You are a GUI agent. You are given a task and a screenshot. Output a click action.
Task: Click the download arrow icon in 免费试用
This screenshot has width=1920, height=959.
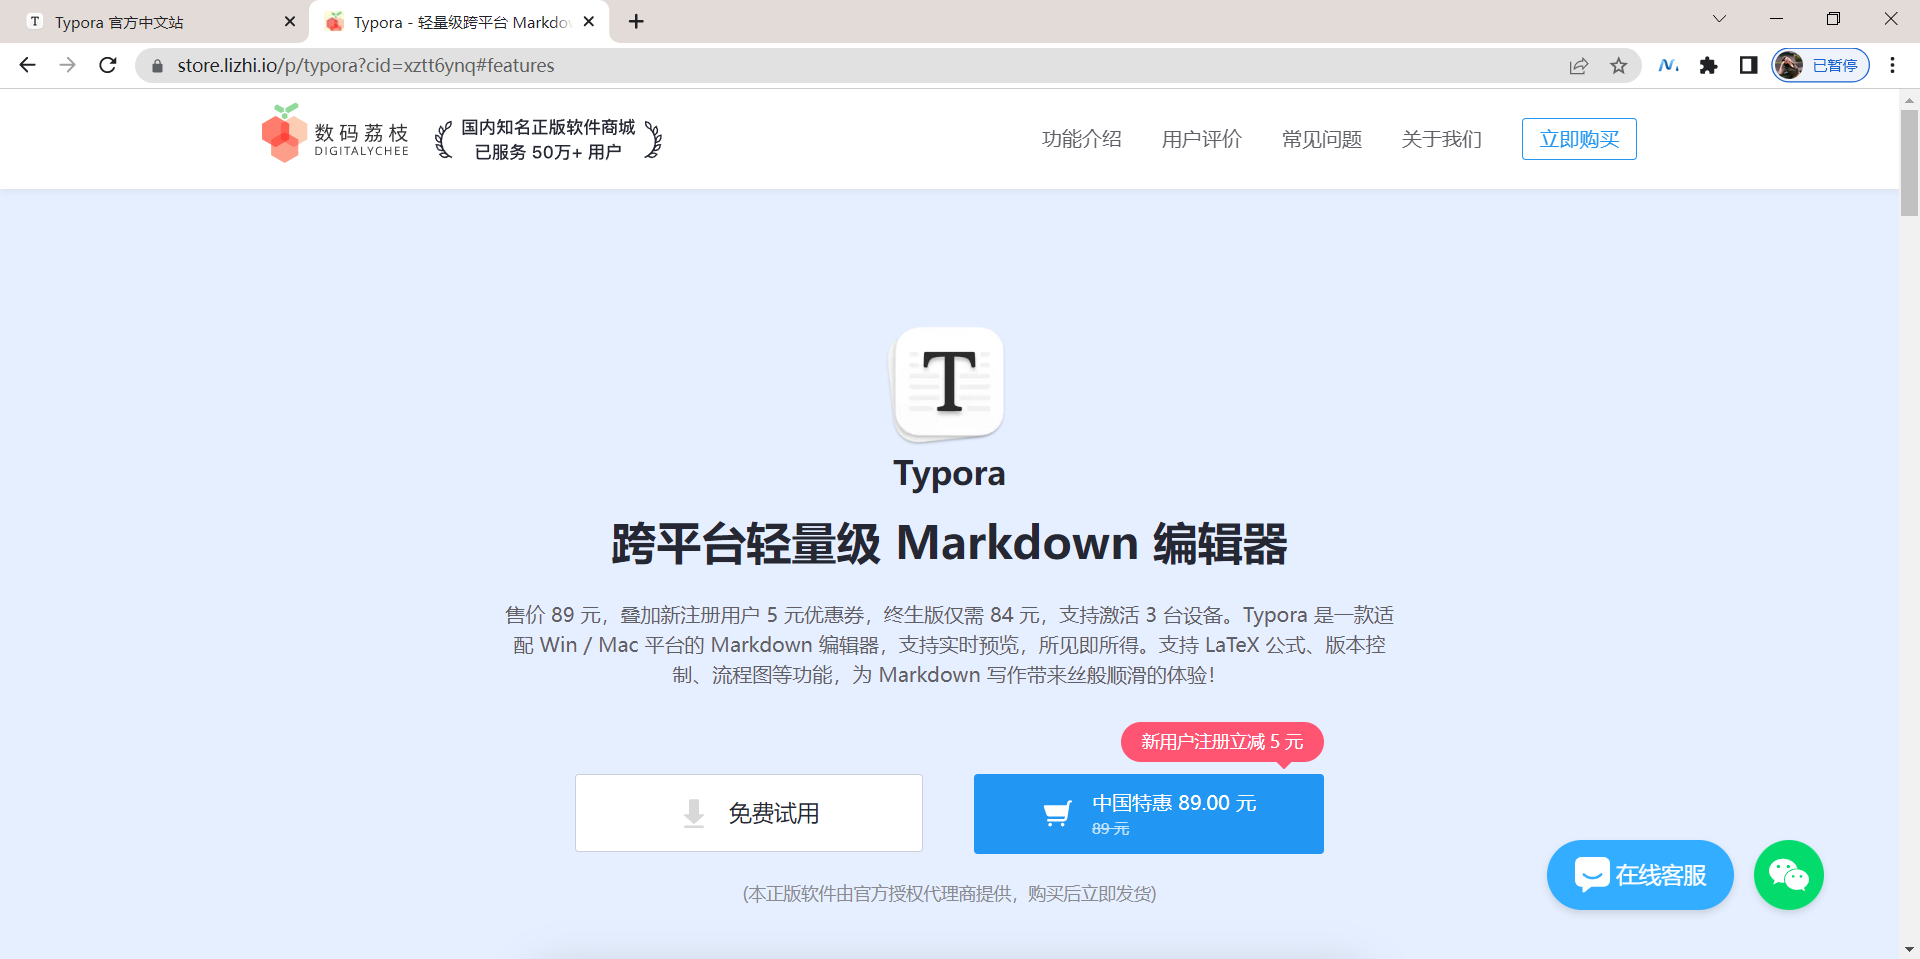tap(693, 813)
